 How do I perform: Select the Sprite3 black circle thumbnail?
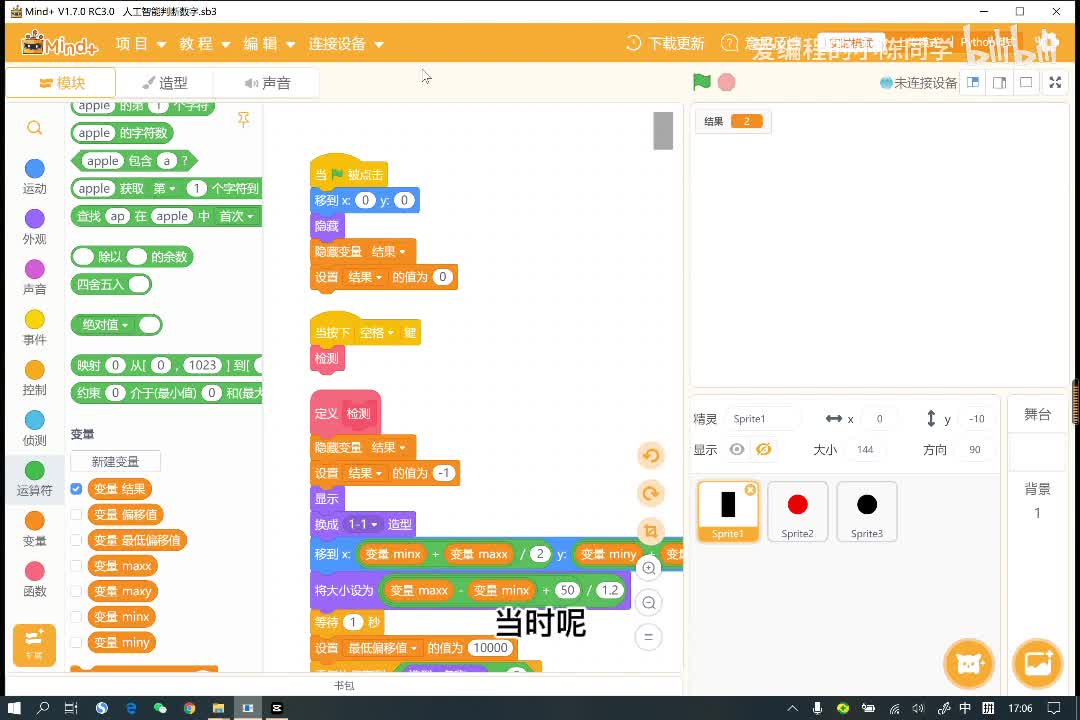[x=867, y=511]
